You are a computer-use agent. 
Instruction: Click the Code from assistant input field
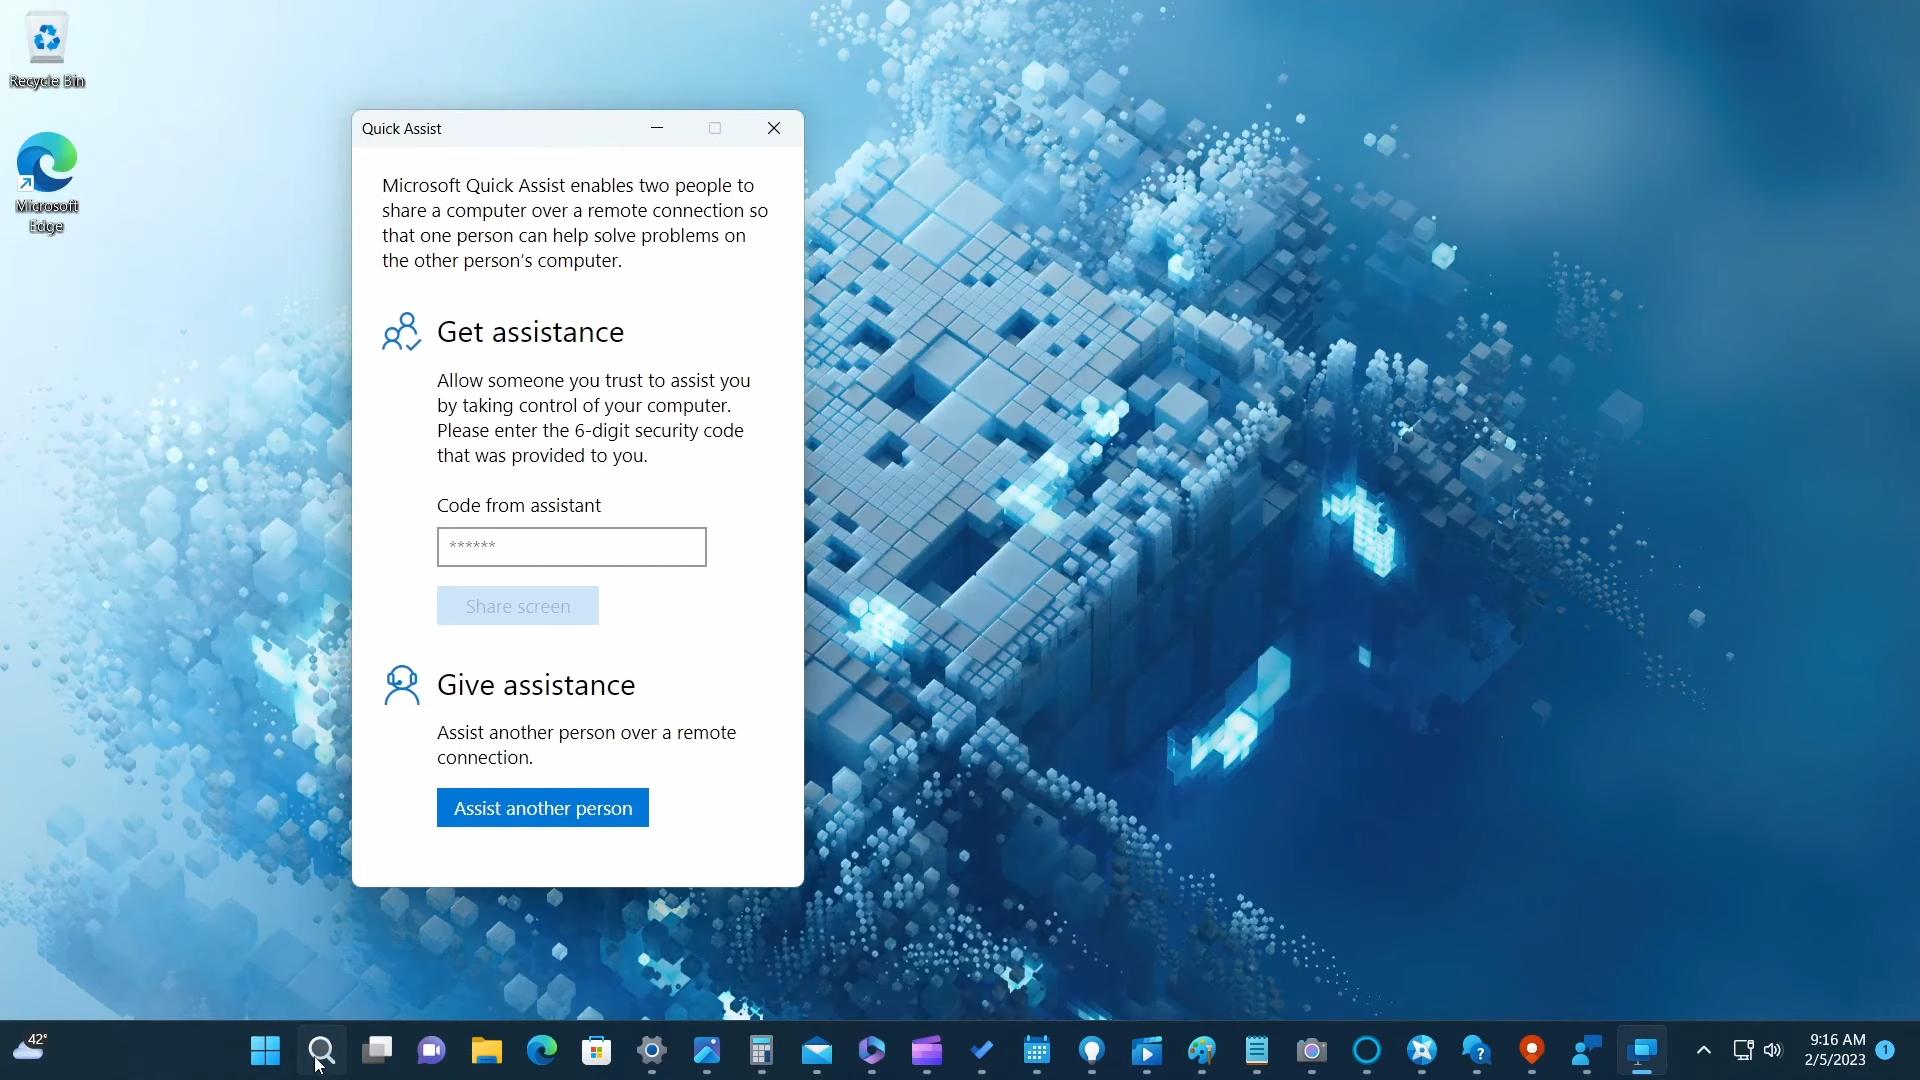[x=571, y=547]
